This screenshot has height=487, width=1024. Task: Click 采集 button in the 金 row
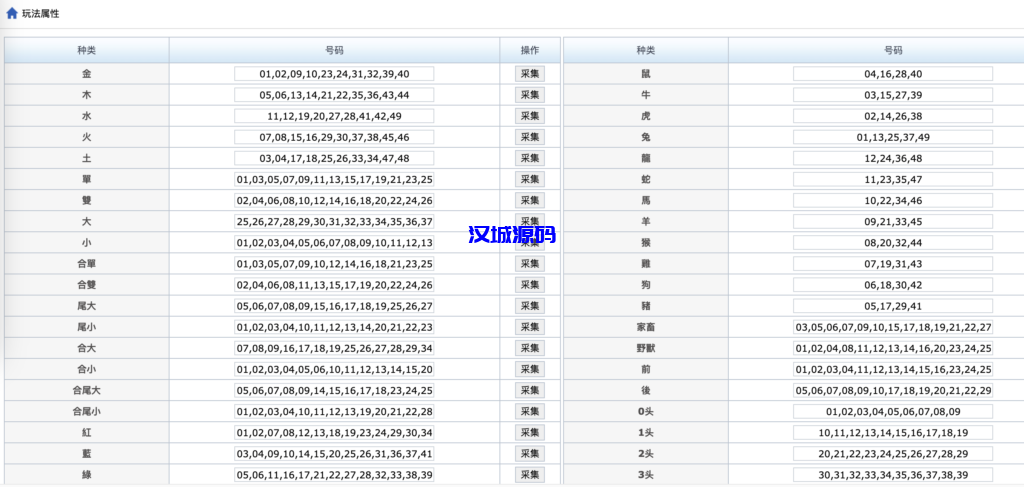click(x=529, y=74)
